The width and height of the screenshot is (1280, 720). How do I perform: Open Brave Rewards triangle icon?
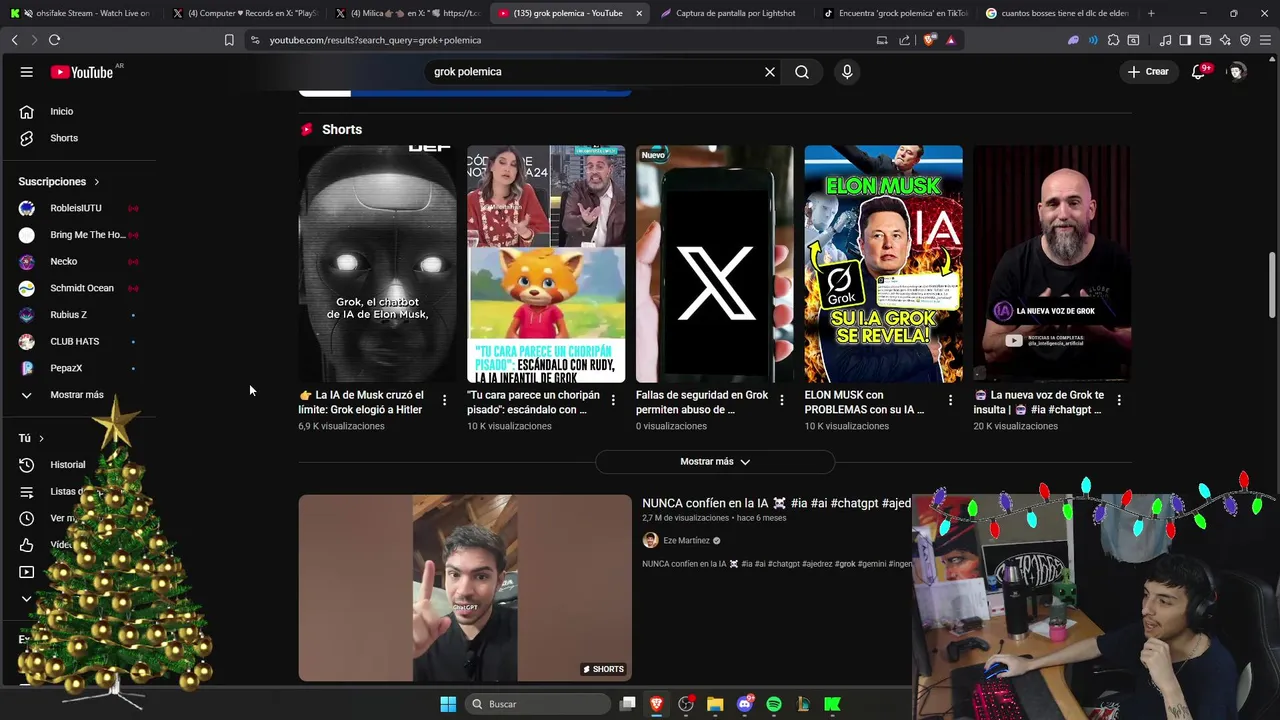coord(950,40)
